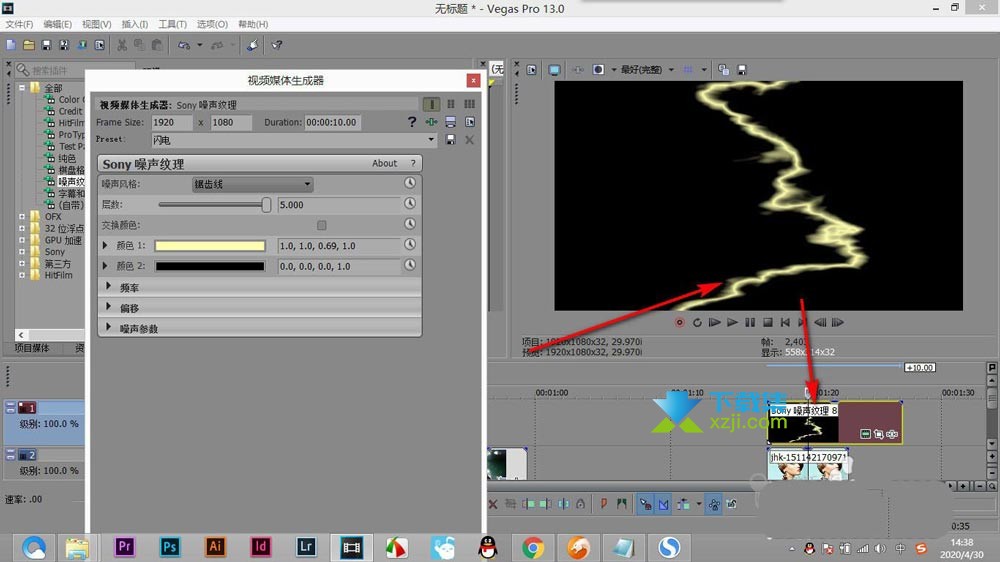Select 全部 folder in plugin tree
1000x562 pixels.
[54, 88]
